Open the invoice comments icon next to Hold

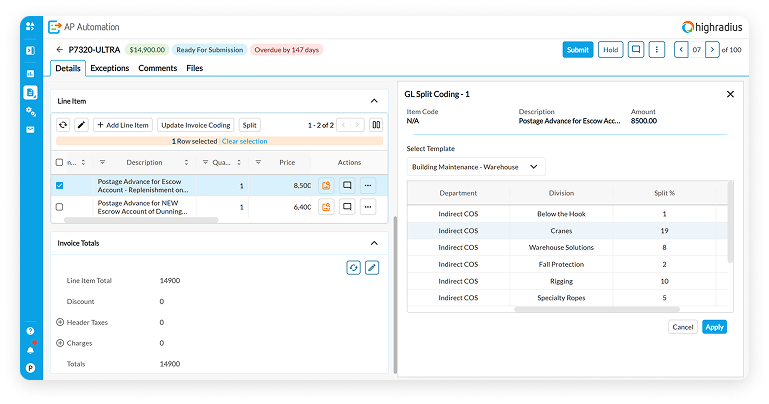pyautogui.click(x=636, y=49)
